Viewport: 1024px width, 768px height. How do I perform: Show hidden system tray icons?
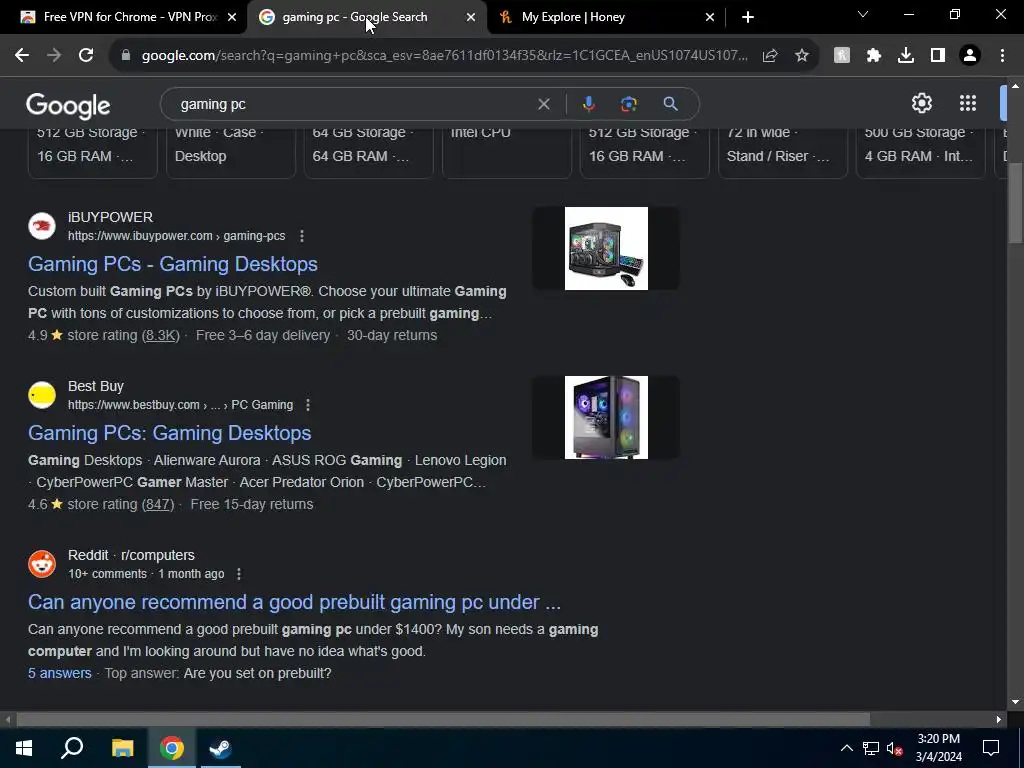[x=846, y=748]
